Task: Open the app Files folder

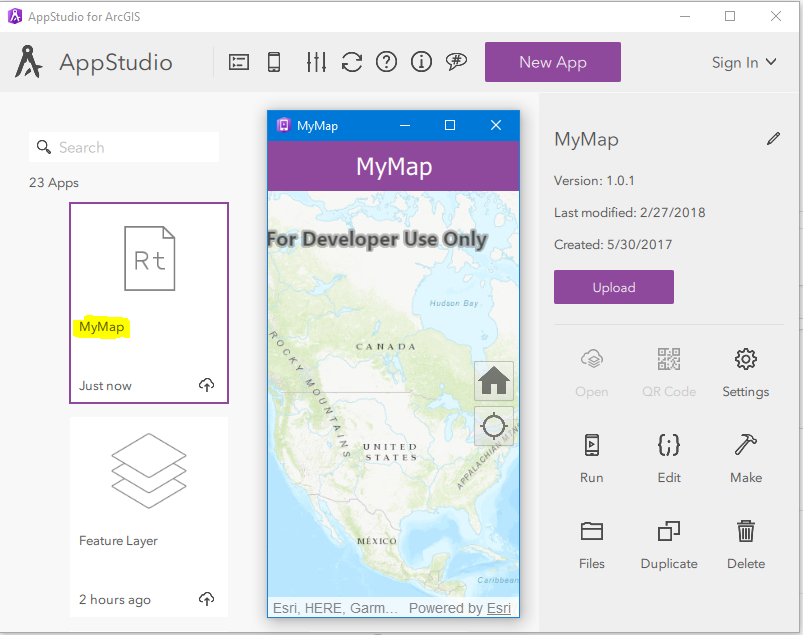Action: pyautogui.click(x=591, y=545)
